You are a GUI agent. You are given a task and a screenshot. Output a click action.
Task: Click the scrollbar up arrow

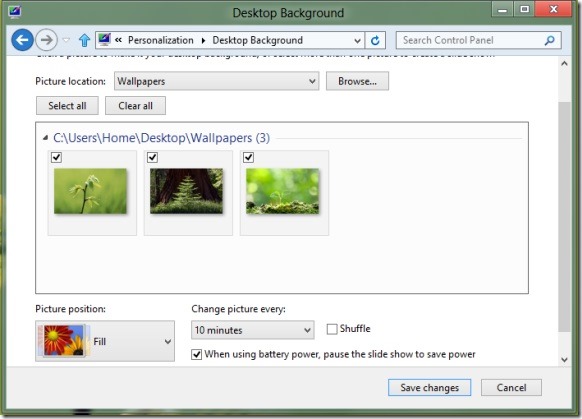tap(565, 63)
